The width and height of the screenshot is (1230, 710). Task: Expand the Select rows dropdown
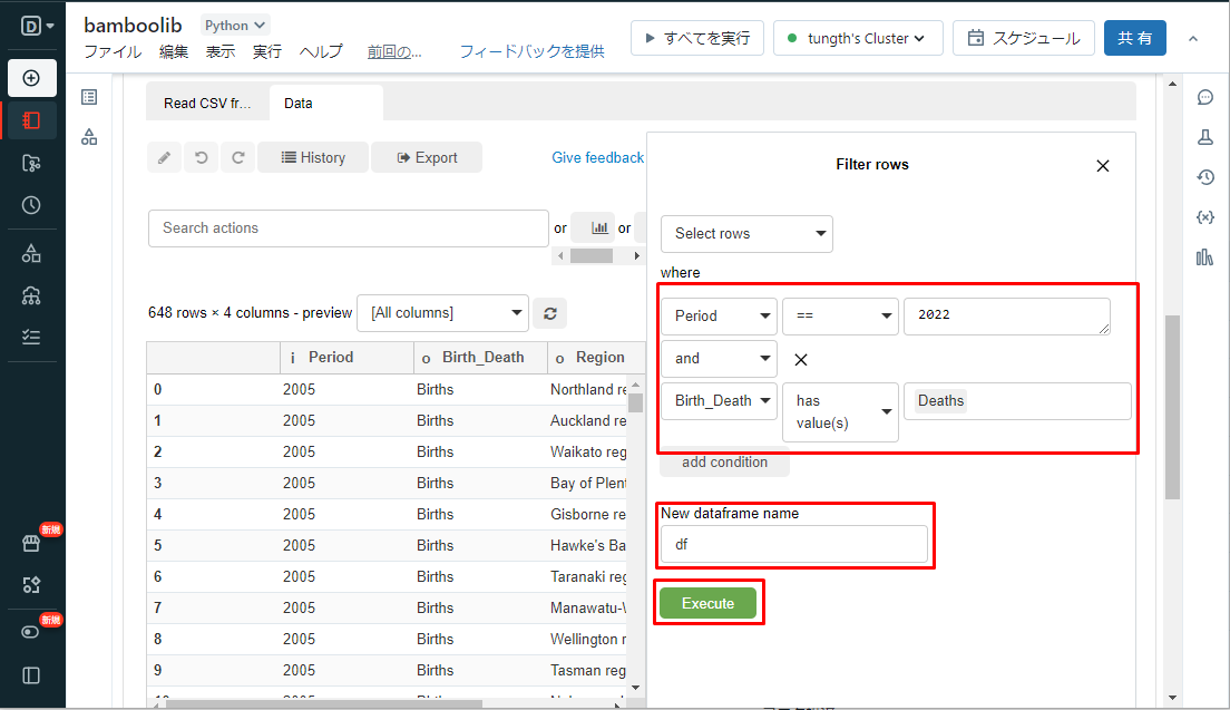(x=746, y=234)
